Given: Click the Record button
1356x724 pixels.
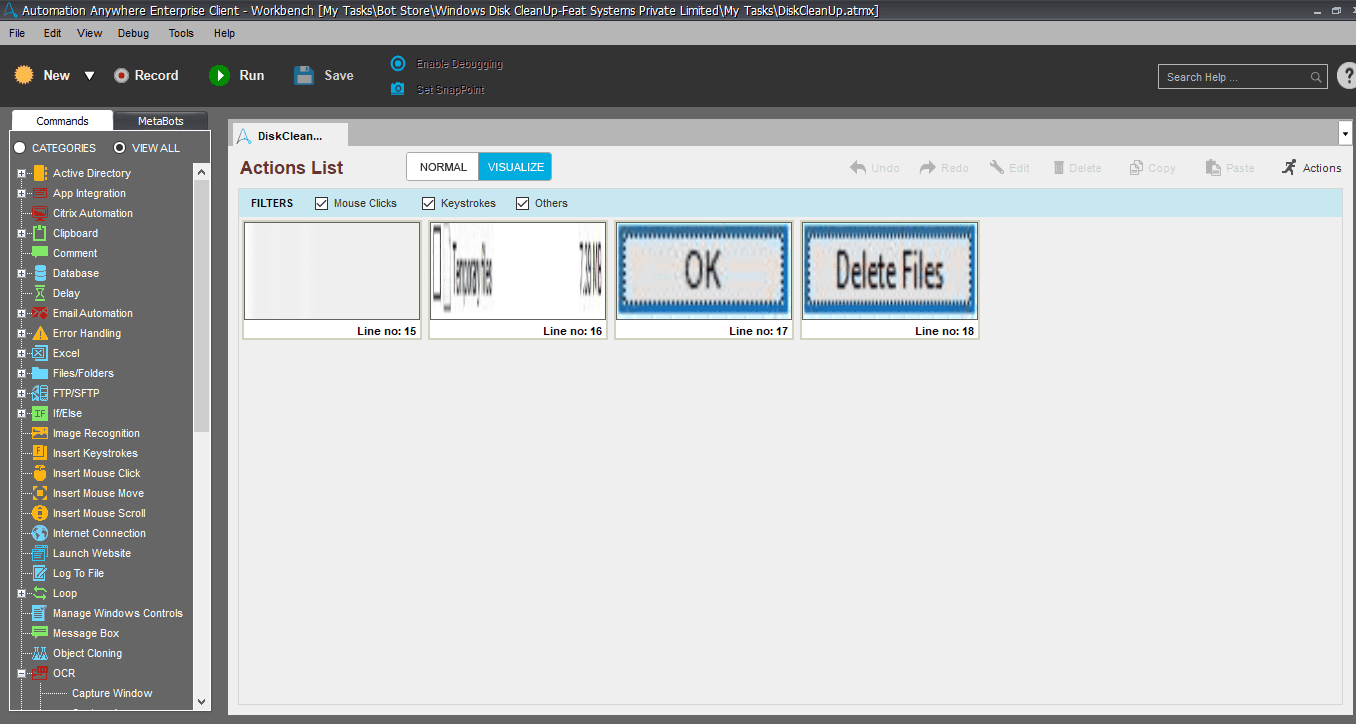Looking at the screenshot, I should [x=146, y=75].
